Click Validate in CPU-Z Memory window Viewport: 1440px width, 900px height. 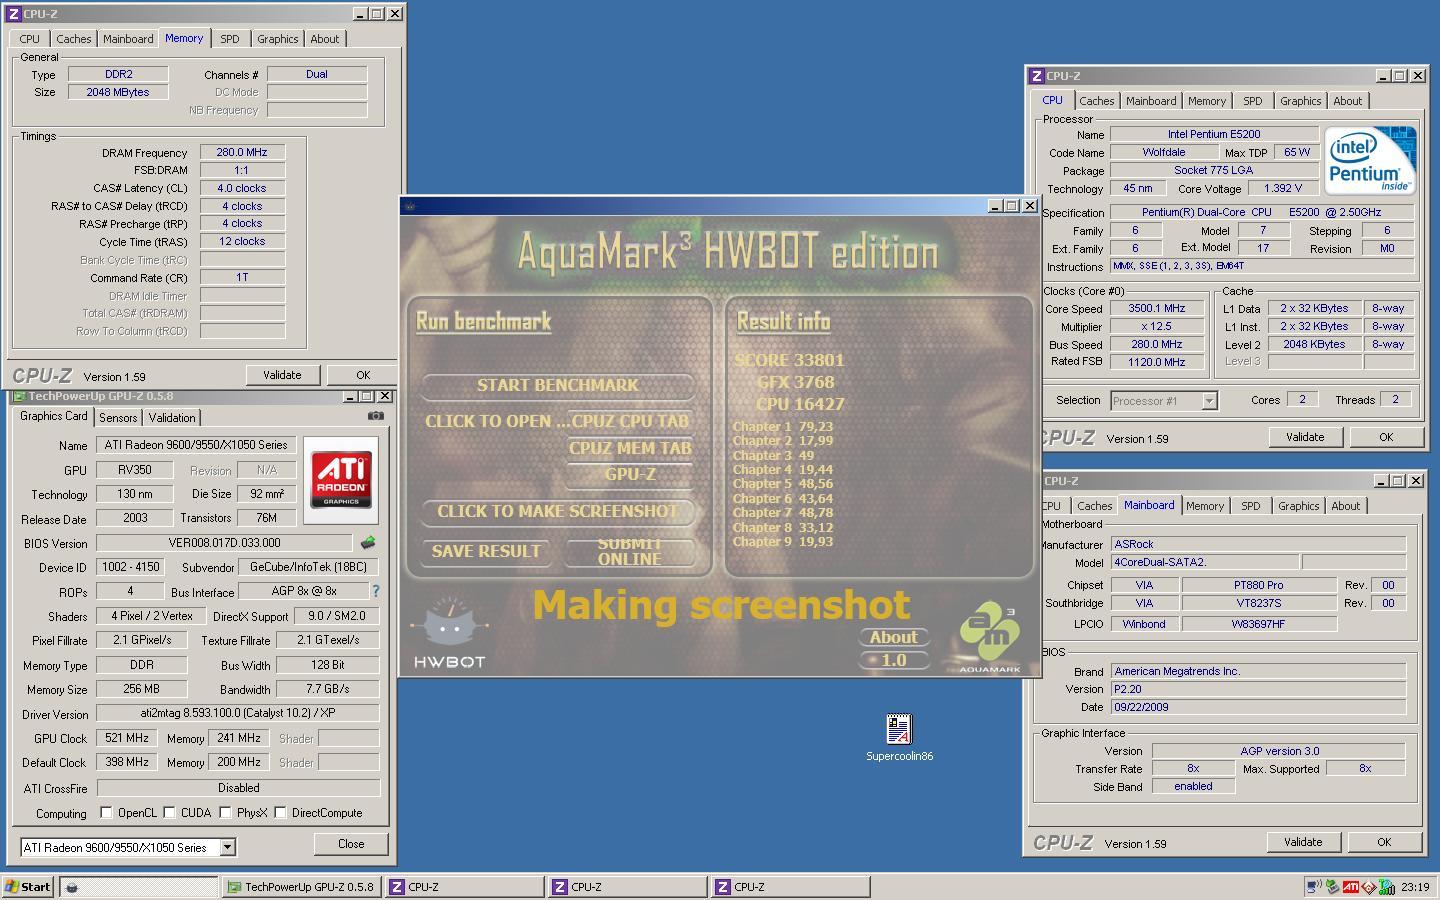point(282,375)
